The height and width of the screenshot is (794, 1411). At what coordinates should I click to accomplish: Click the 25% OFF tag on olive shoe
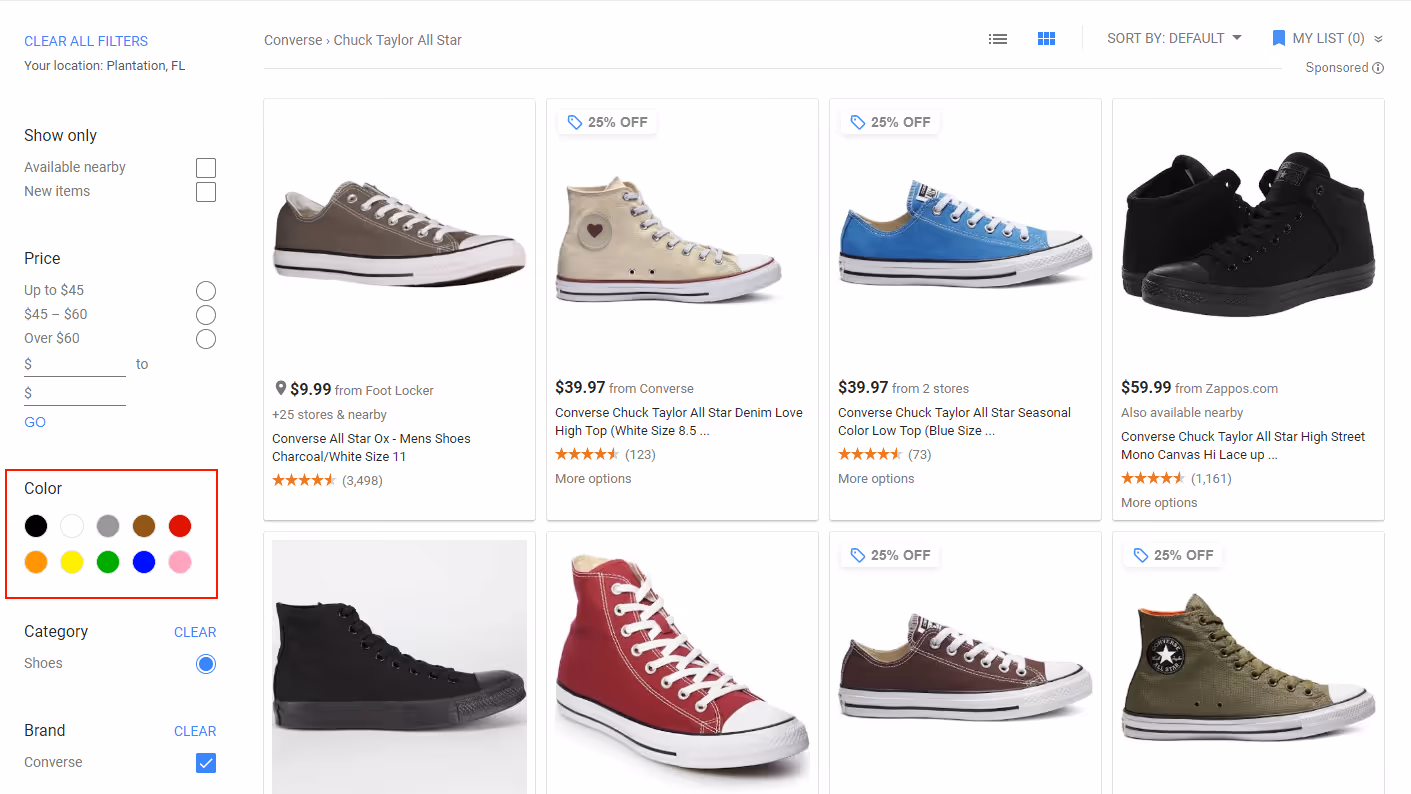(1174, 555)
